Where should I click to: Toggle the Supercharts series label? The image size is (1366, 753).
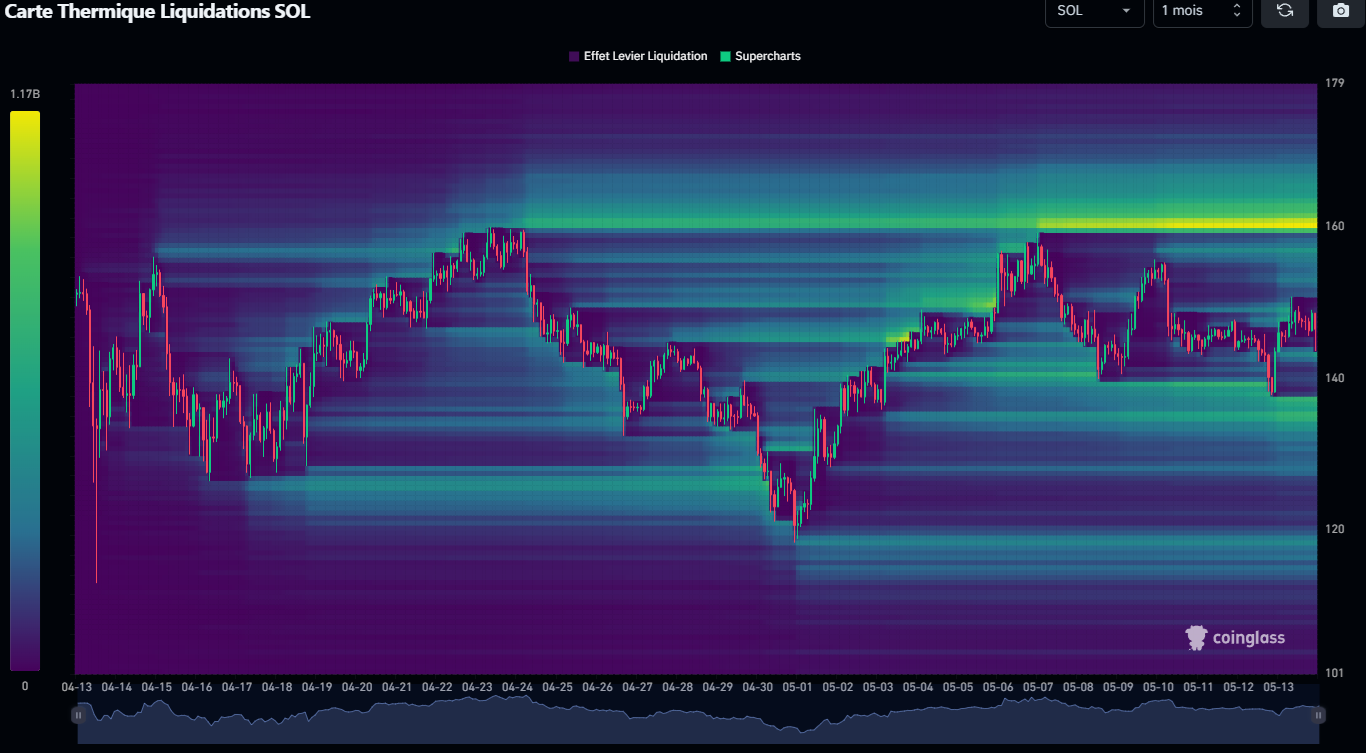click(767, 57)
